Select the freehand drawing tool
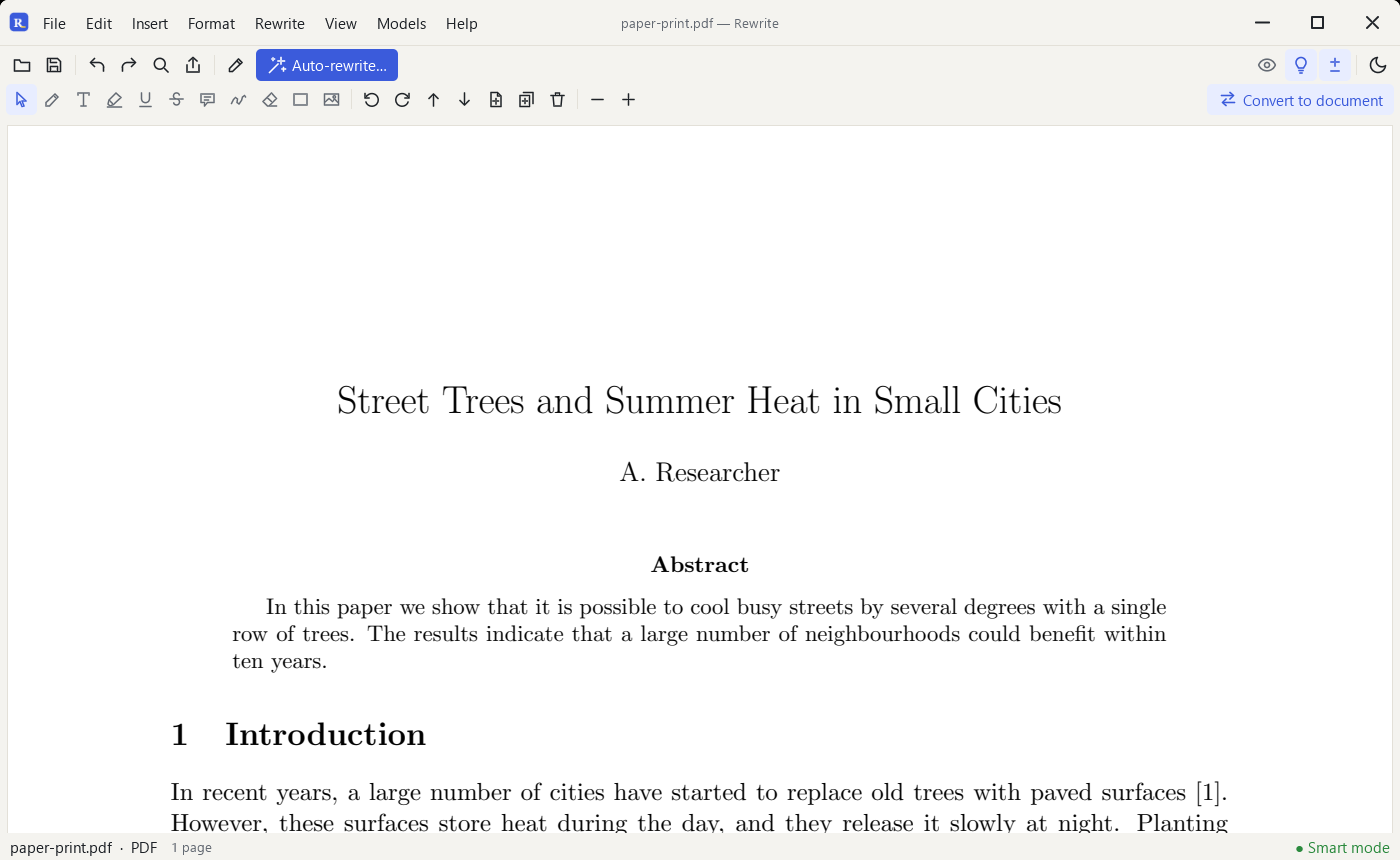Viewport: 1400px width, 860px height. 238,100
